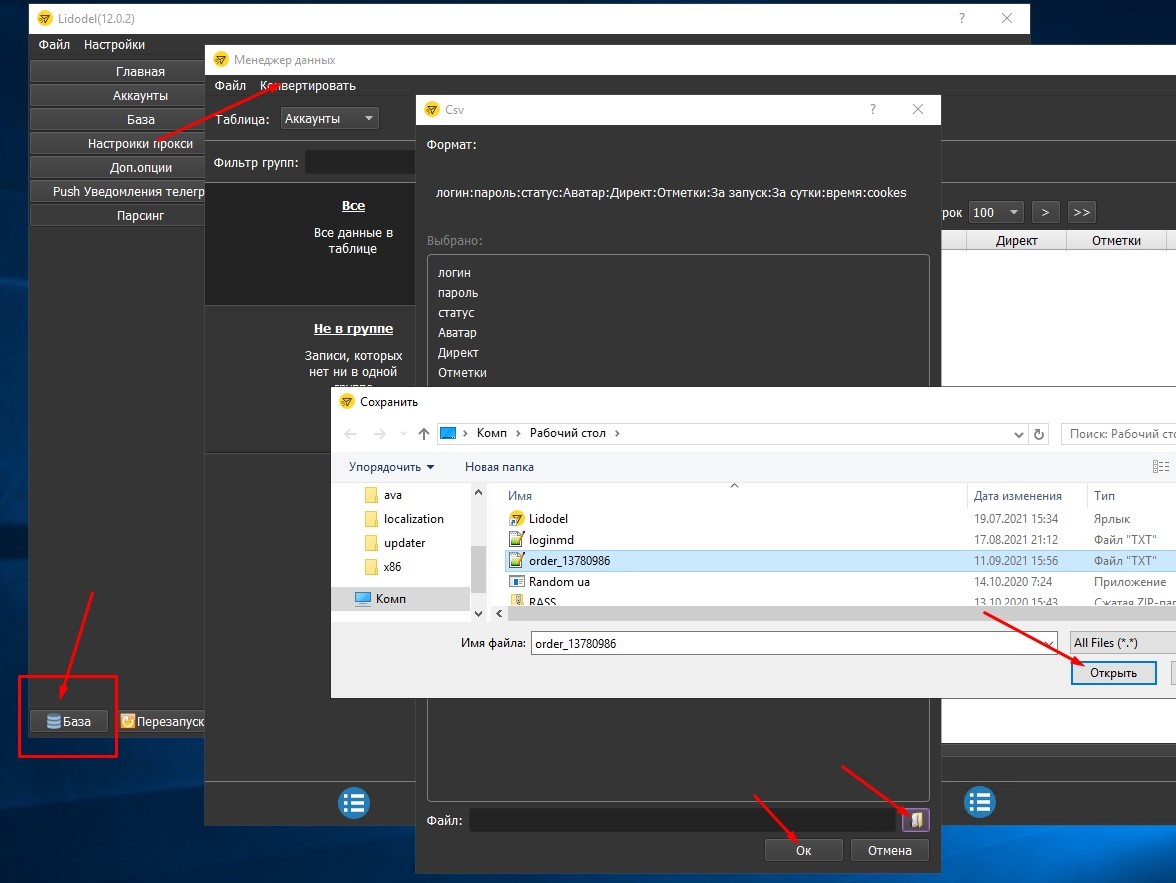The width and height of the screenshot is (1176, 883).
Task: Open recent locations dropdown arrow in Save dialog
Action: pos(404,434)
